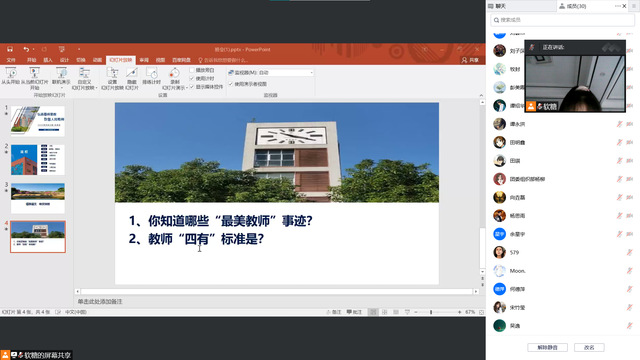
Task: Uncheck Use Presenter View (使用演示者视图)
Action: (x=231, y=84)
